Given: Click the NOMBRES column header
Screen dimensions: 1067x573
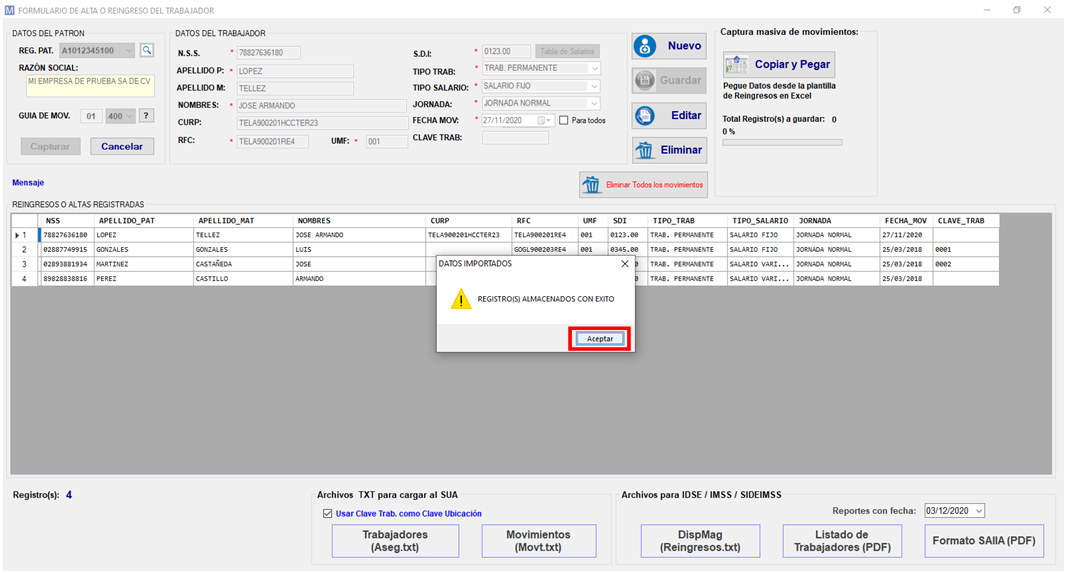Looking at the screenshot, I should [359, 220].
